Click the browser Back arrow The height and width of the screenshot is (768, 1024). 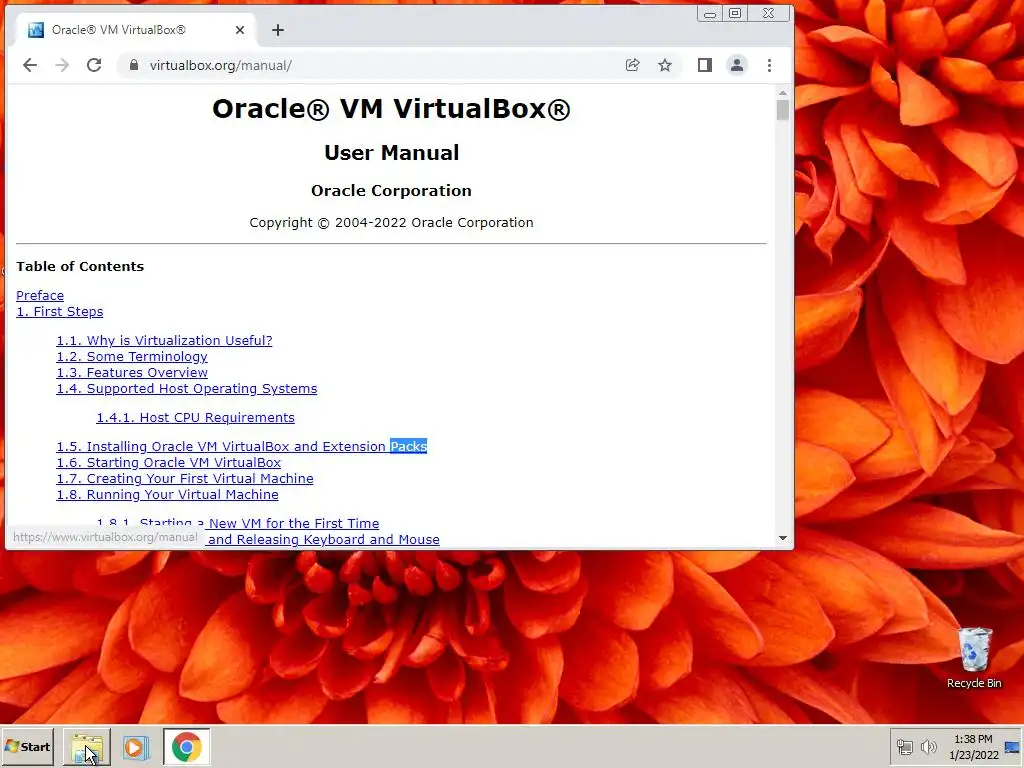coord(30,65)
